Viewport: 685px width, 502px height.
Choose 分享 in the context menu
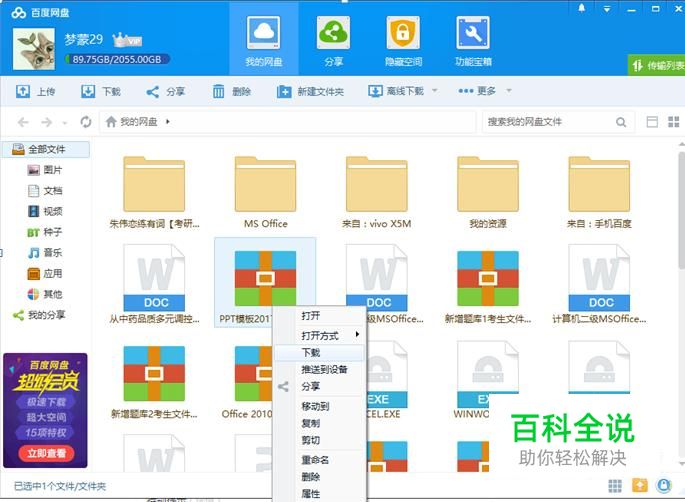tap(319, 387)
